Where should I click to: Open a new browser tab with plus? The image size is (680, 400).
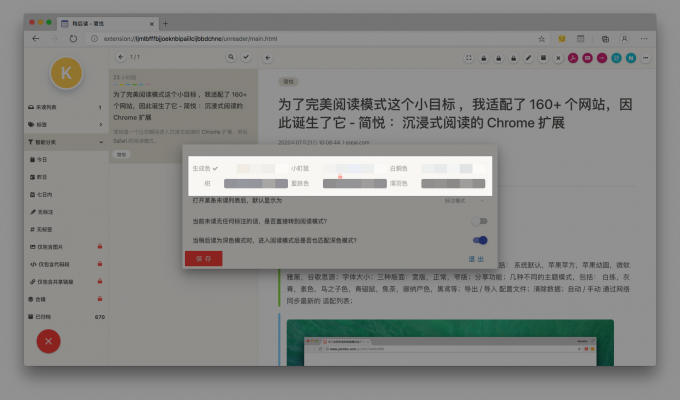(x=165, y=23)
